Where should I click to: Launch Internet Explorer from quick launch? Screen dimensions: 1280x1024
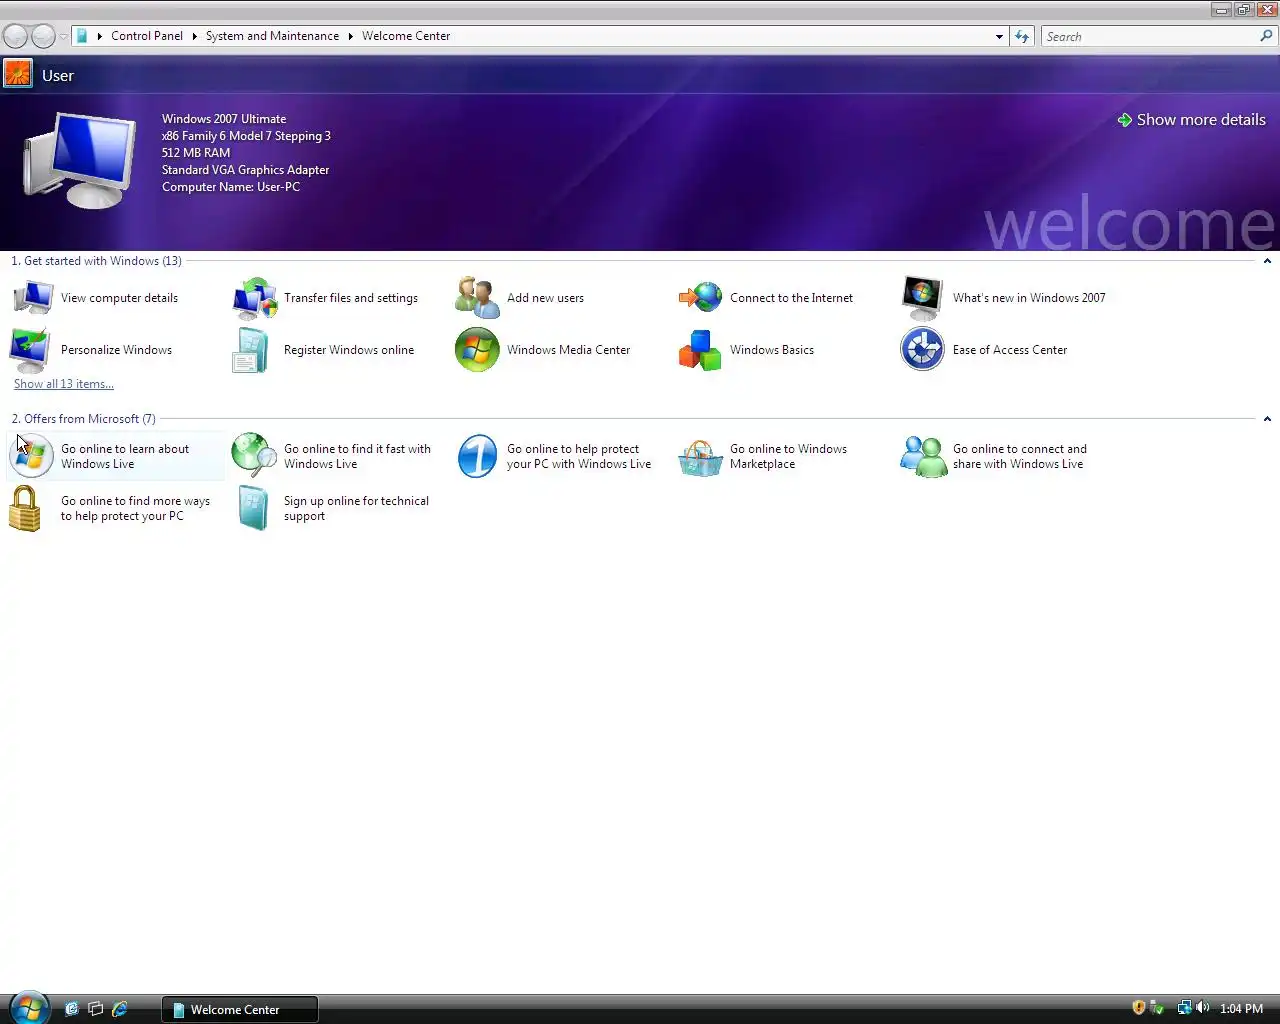click(120, 1009)
